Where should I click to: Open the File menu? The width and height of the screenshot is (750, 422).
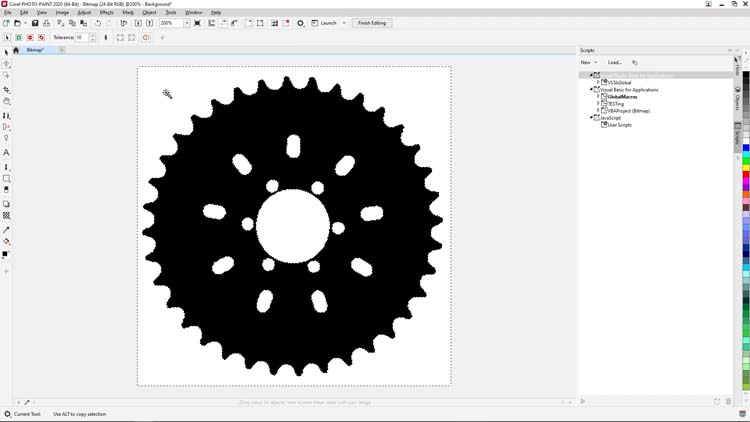click(x=8, y=12)
